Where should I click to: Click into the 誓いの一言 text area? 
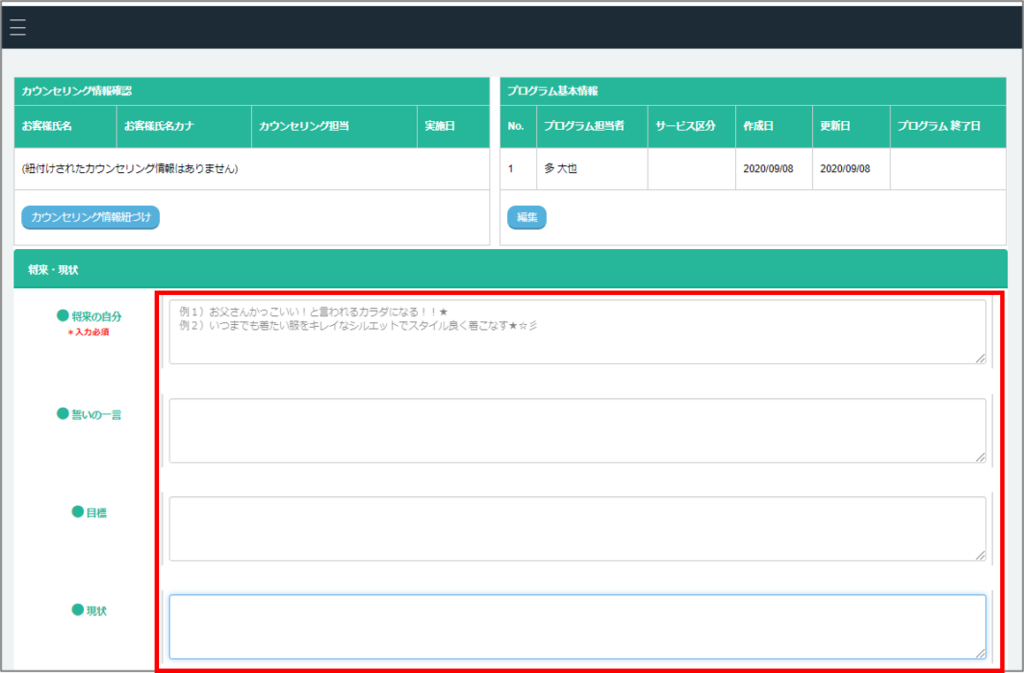577,431
